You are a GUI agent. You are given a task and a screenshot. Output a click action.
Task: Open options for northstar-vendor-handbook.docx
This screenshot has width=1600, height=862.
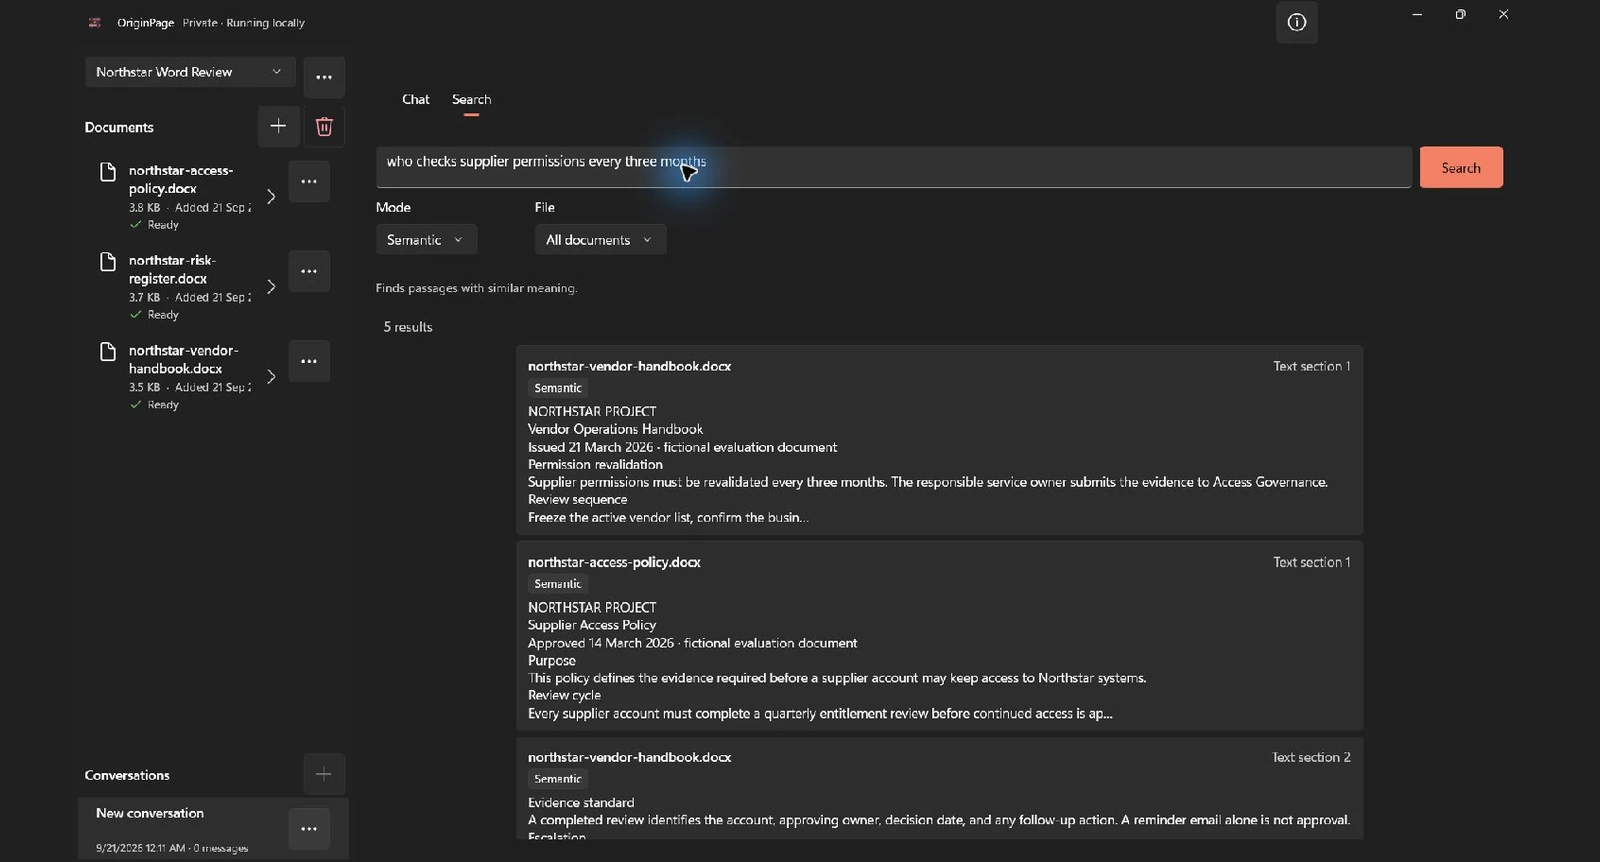pos(309,361)
